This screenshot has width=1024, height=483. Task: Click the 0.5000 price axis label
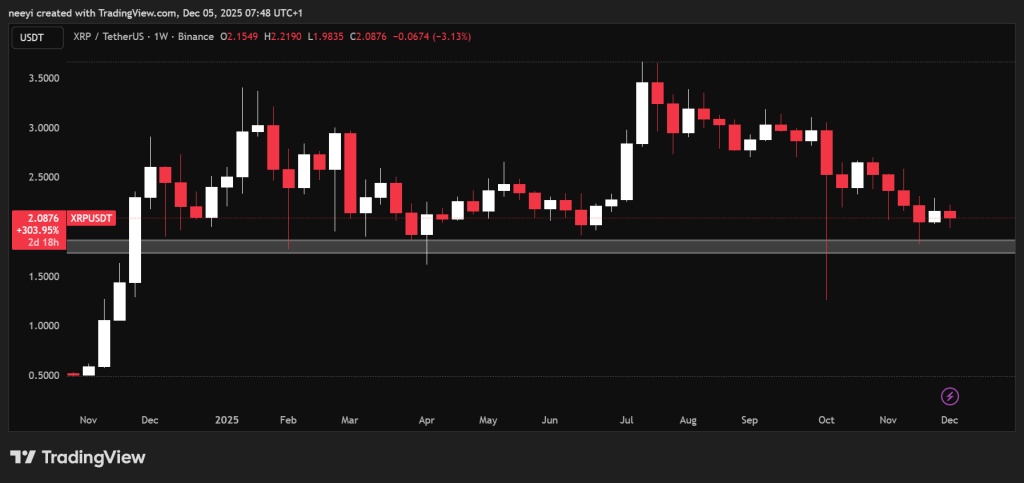pyautogui.click(x=41, y=376)
